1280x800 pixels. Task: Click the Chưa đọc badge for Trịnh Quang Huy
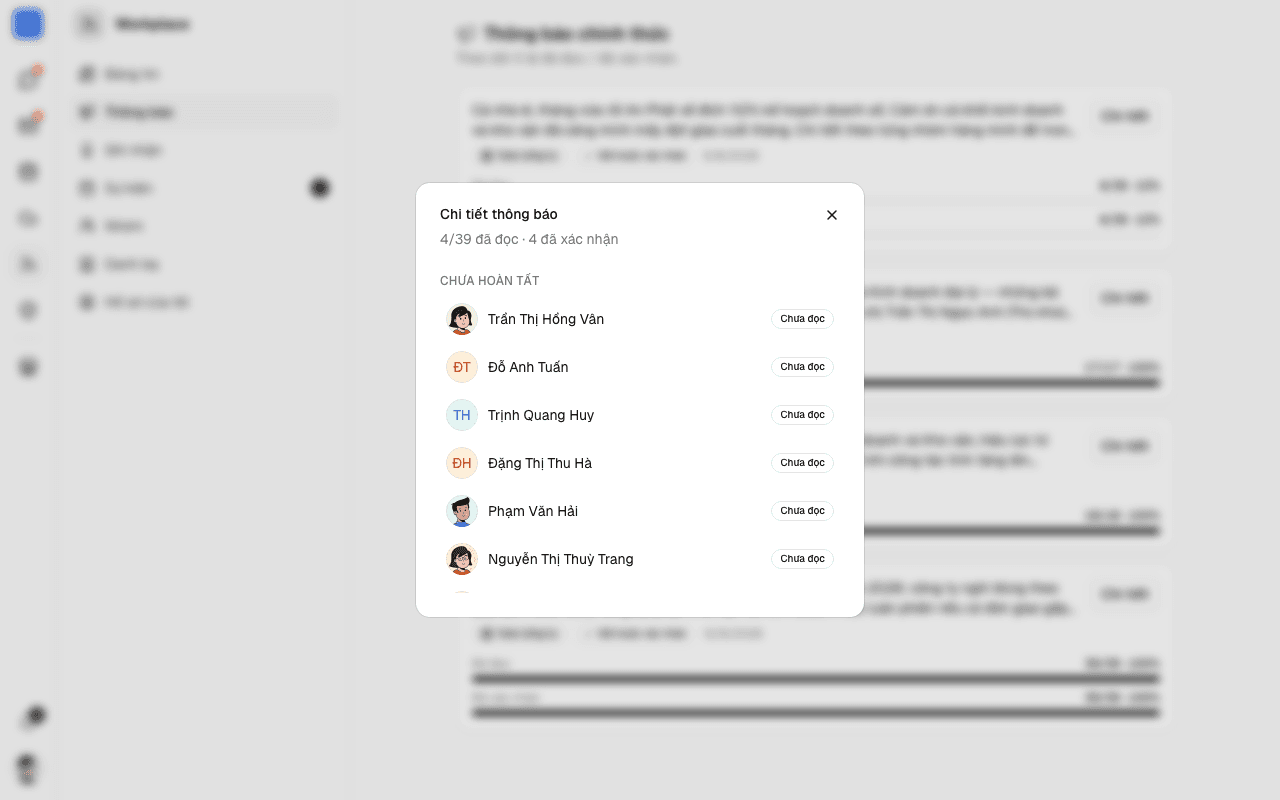click(x=802, y=415)
